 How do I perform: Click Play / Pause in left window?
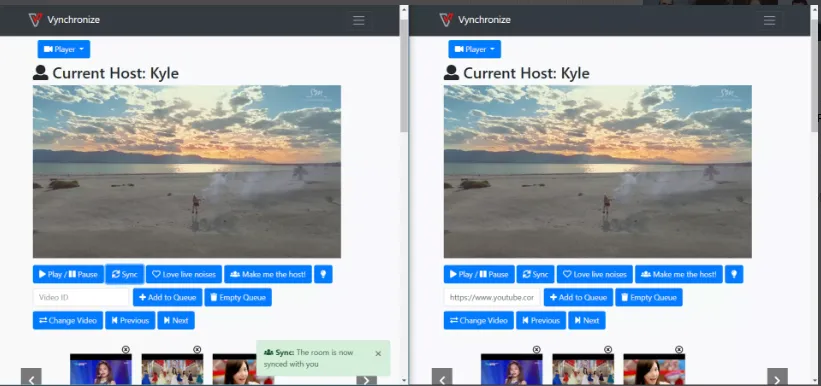[x=68, y=274]
